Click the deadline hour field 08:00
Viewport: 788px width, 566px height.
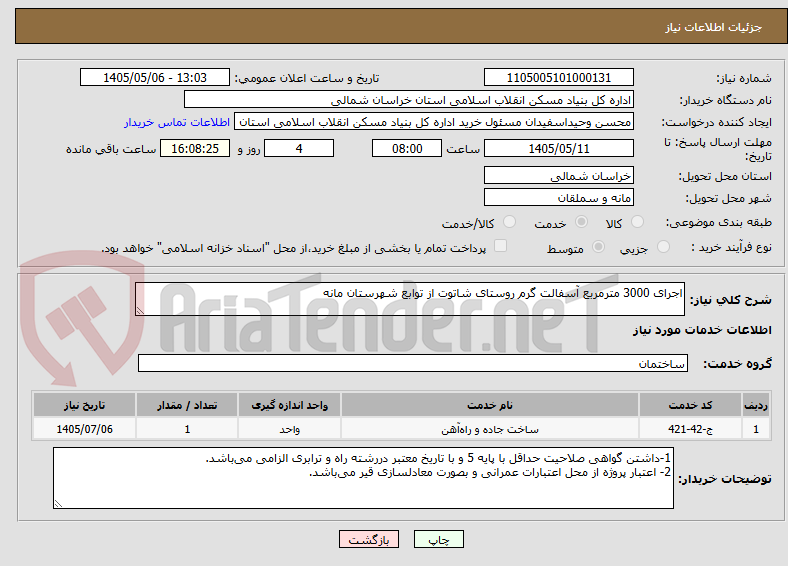pyautogui.click(x=407, y=148)
